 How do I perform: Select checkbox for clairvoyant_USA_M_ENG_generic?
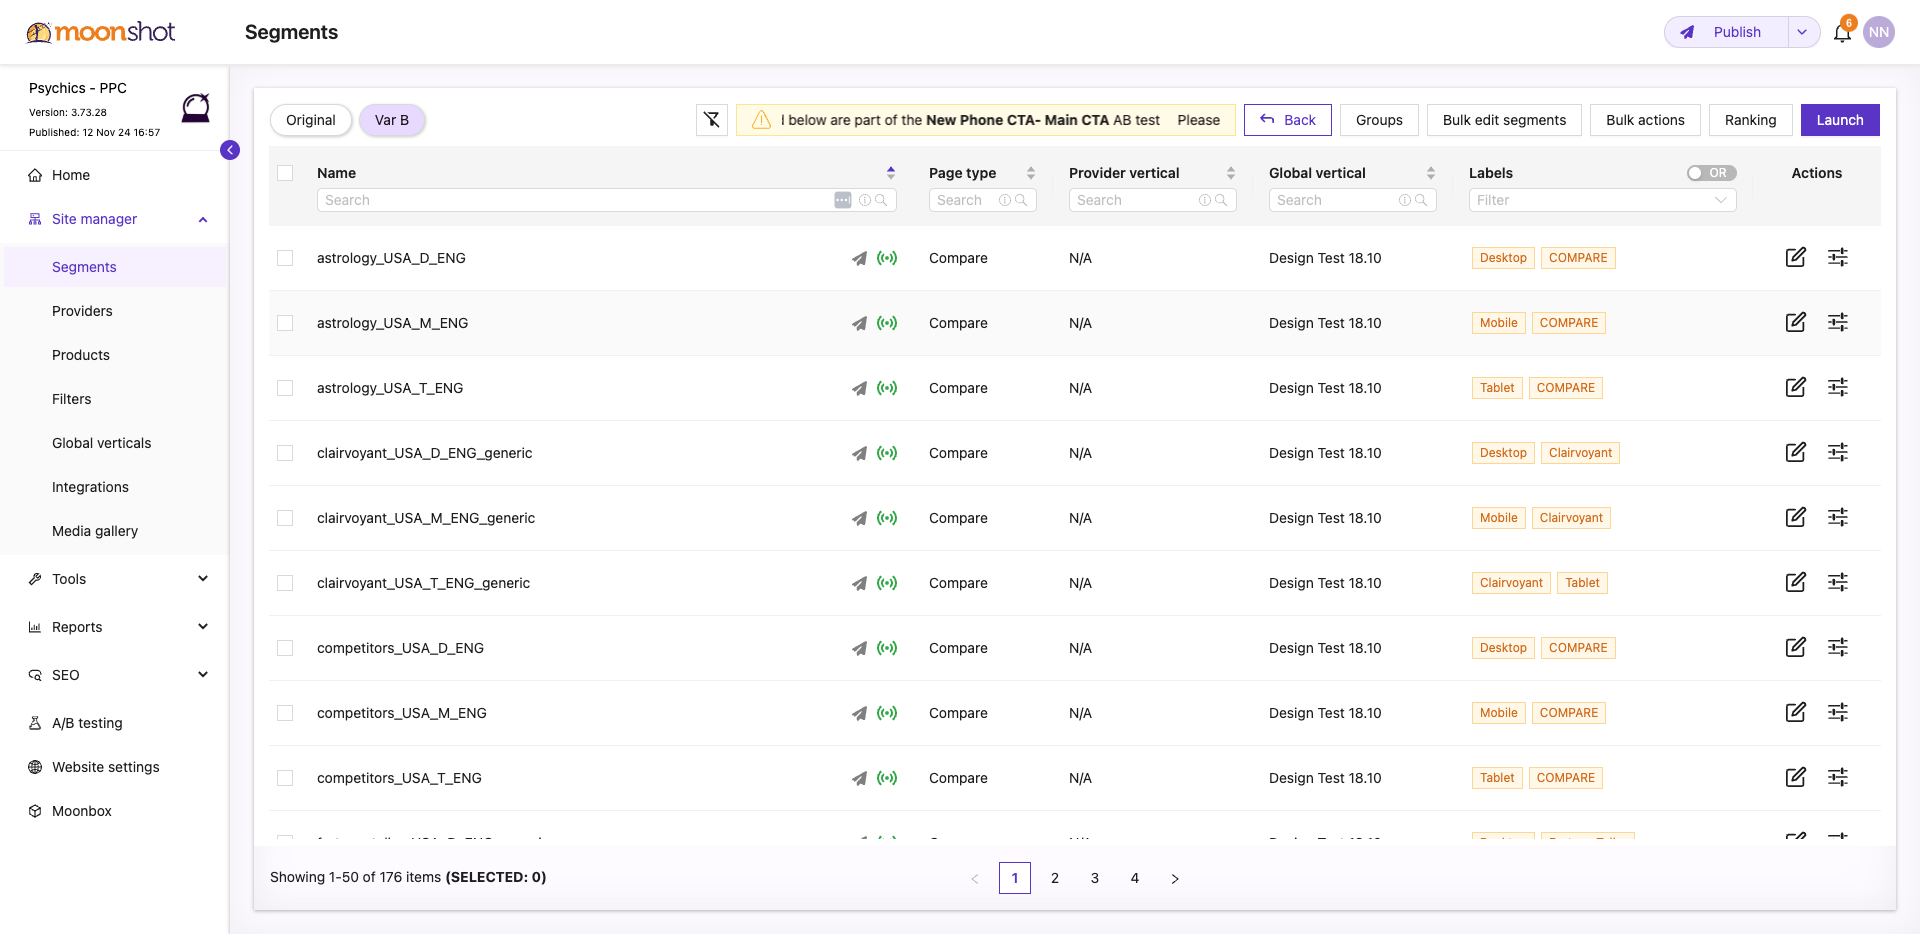[285, 518]
